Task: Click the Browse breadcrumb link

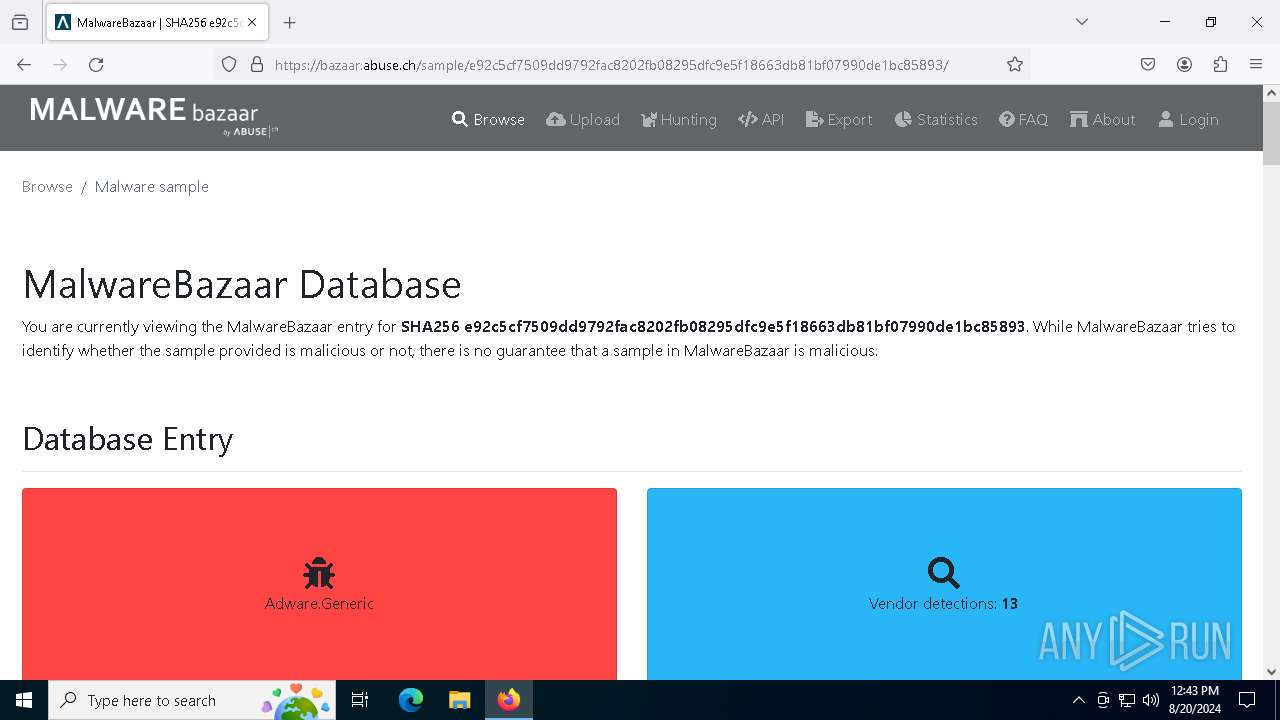Action: (x=47, y=186)
